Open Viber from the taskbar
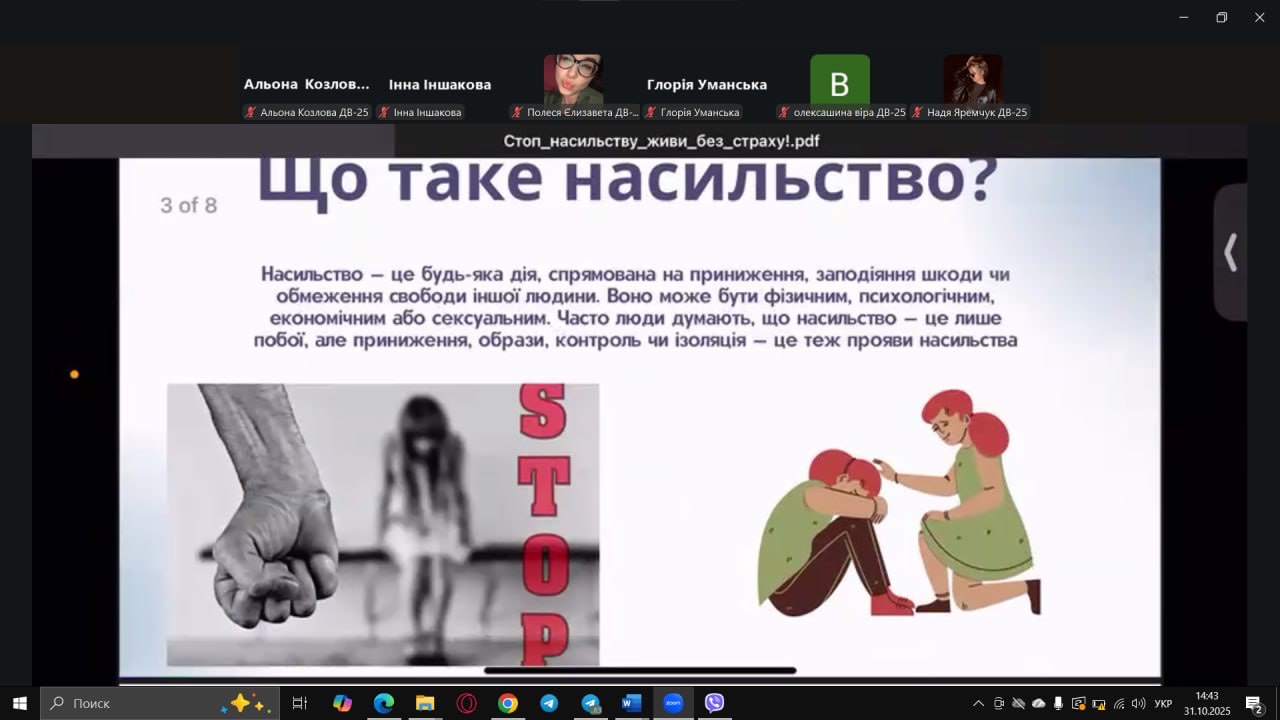This screenshot has width=1280, height=720. [x=714, y=703]
